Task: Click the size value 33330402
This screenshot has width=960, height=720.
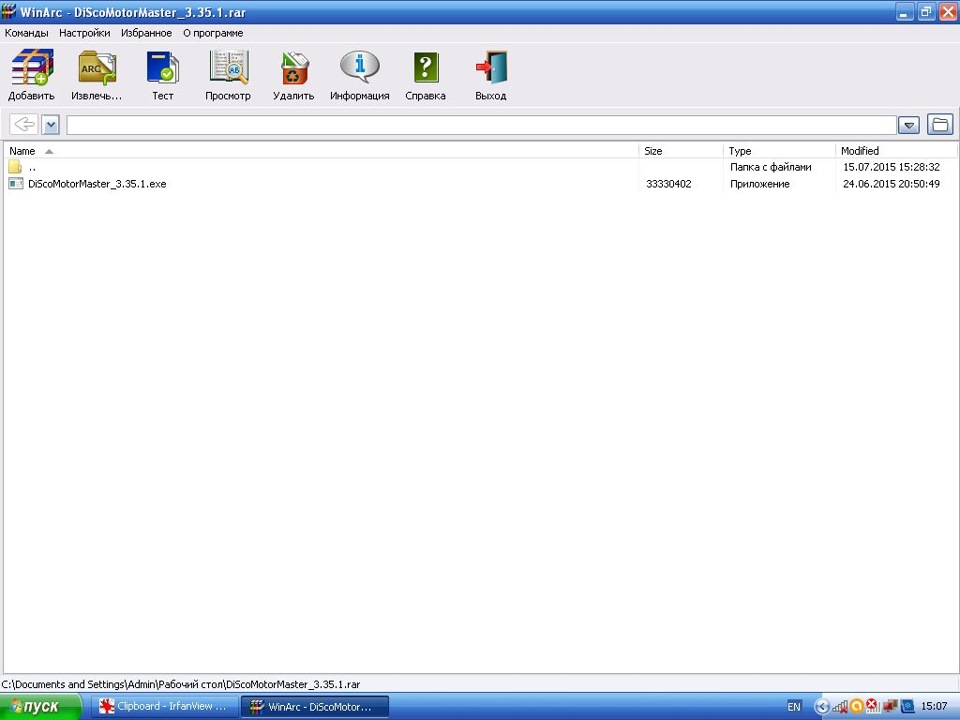Action: coord(669,184)
